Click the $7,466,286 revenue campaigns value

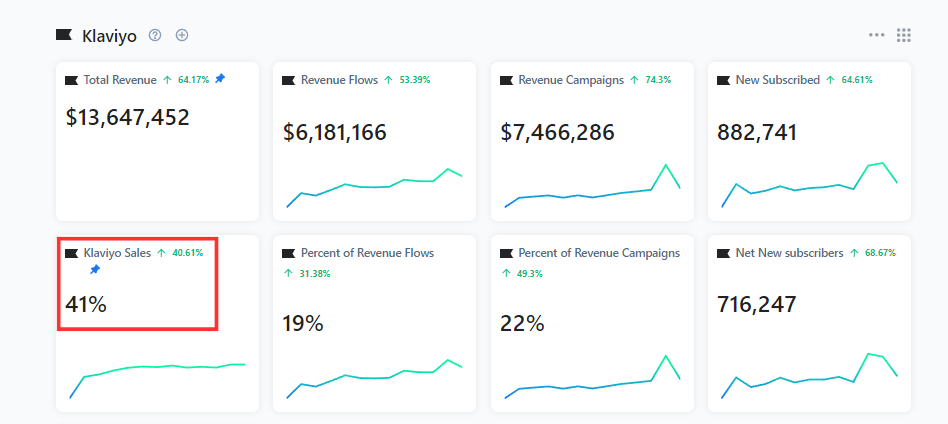tap(557, 132)
